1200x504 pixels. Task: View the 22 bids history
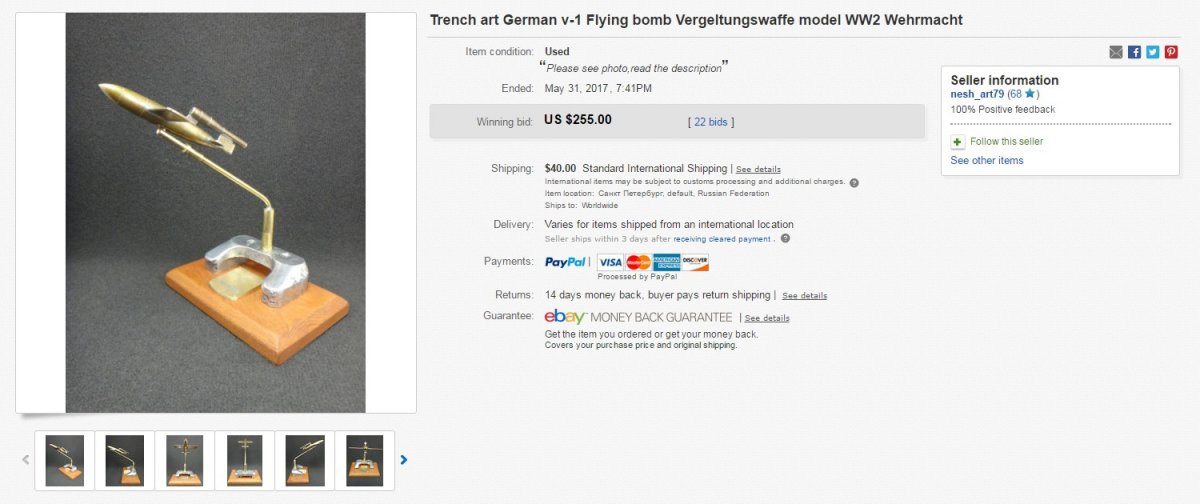[x=711, y=122]
